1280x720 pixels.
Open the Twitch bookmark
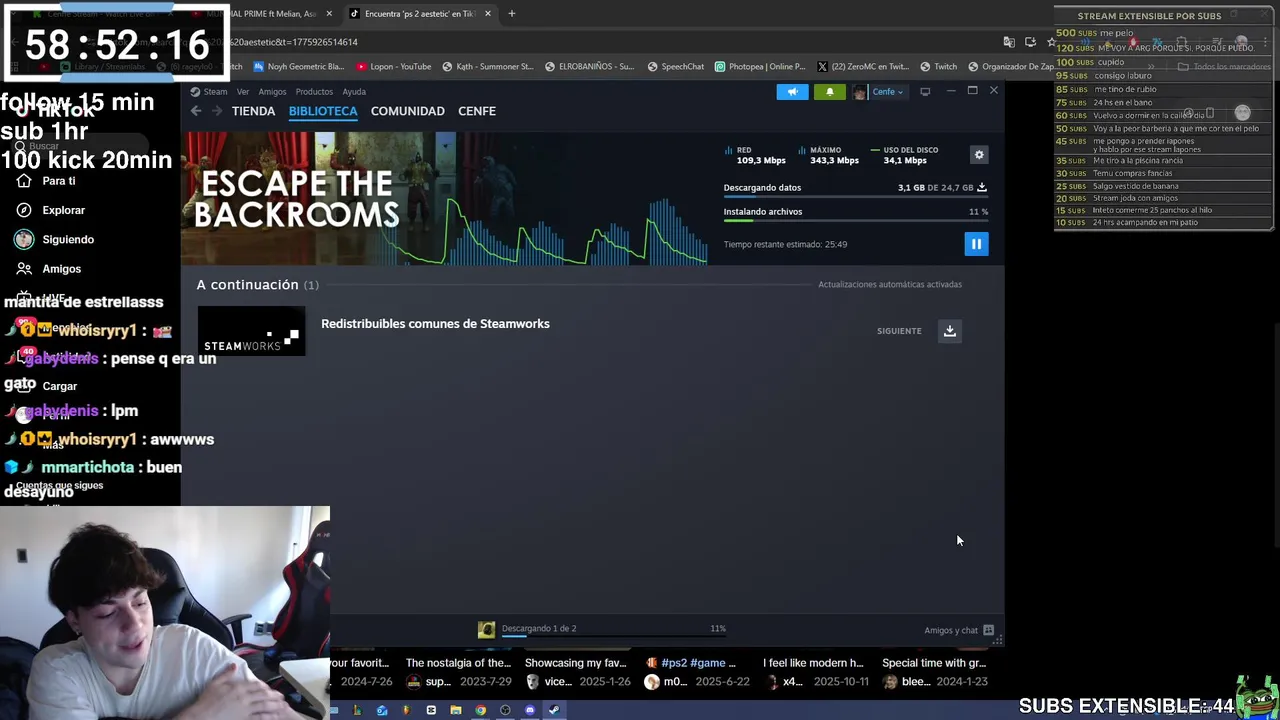pyautogui.click(x=938, y=67)
